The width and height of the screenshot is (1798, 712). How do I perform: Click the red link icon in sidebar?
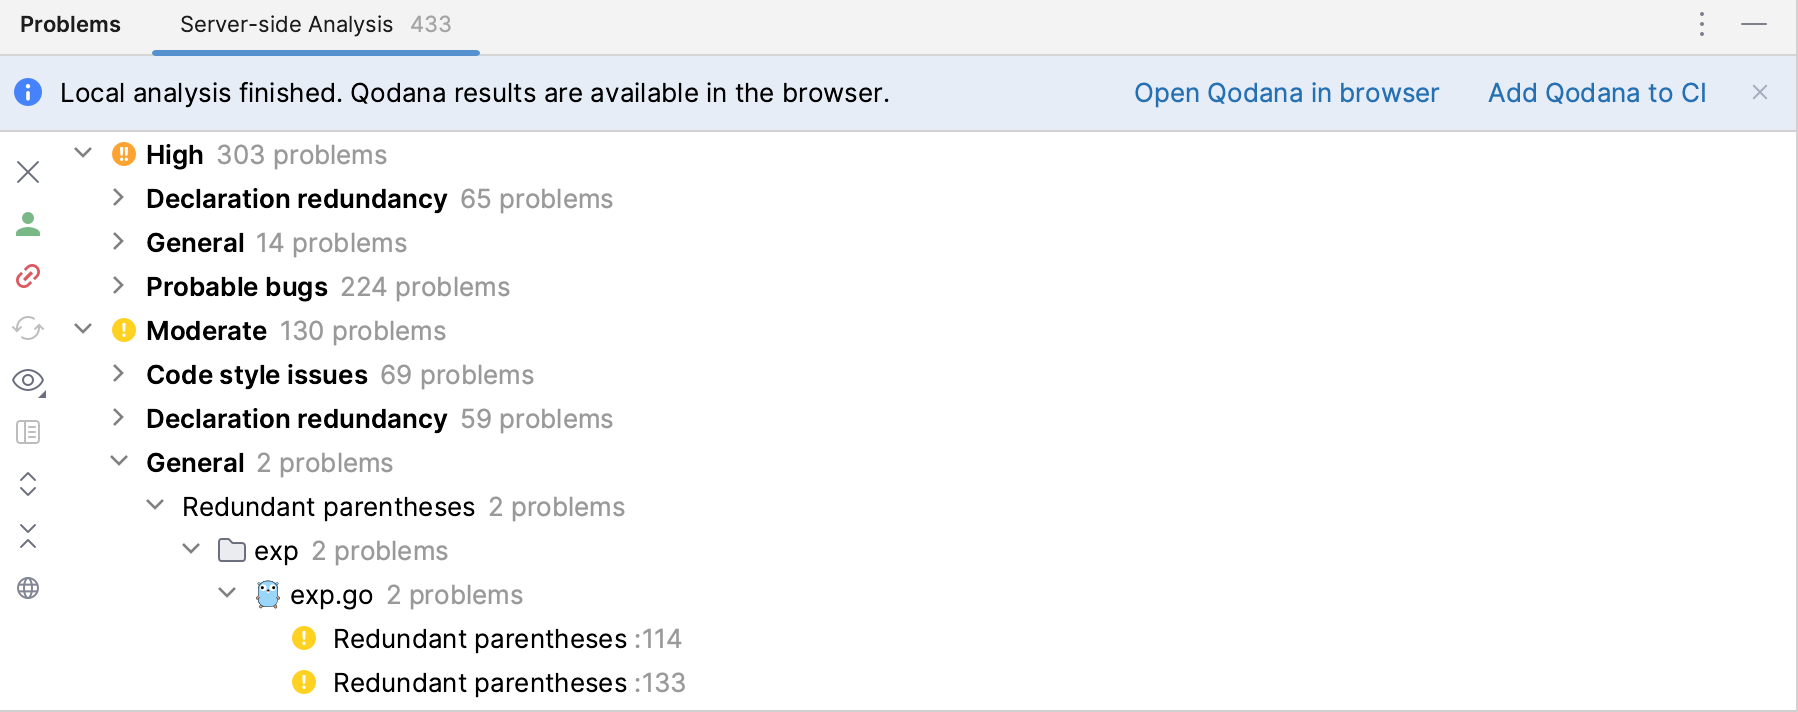pyautogui.click(x=28, y=276)
